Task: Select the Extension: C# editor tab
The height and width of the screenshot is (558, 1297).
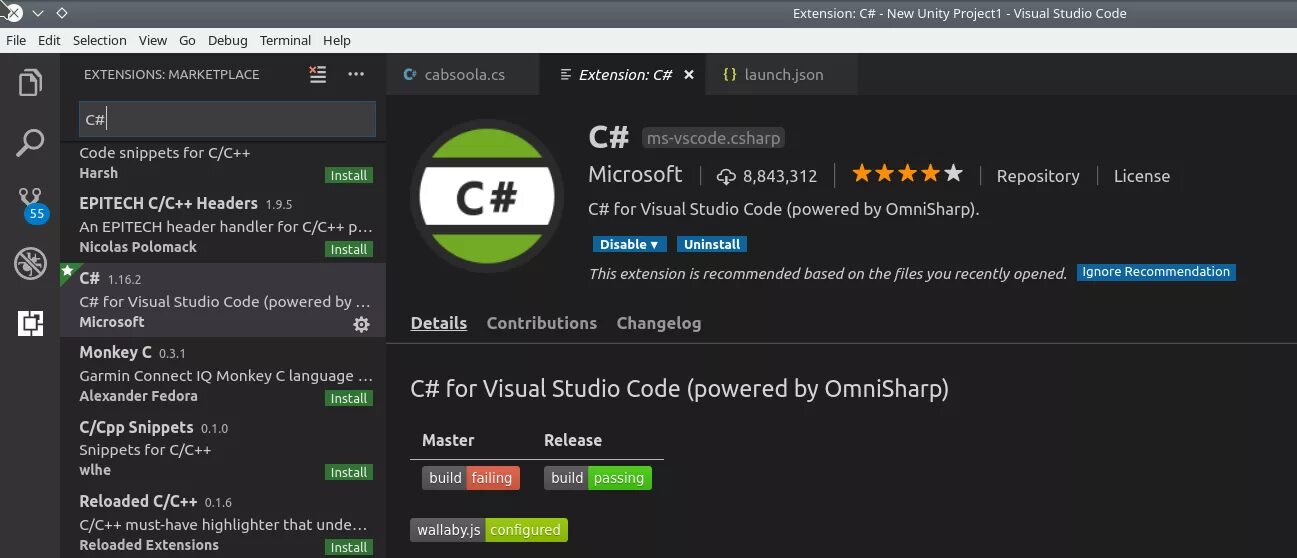Action: tap(622, 75)
